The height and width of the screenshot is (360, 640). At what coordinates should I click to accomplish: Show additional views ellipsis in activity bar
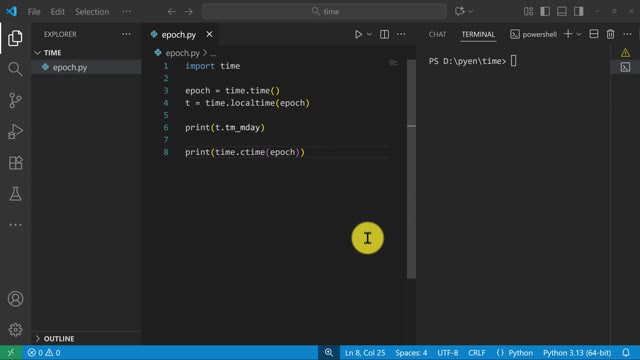(15, 225)
